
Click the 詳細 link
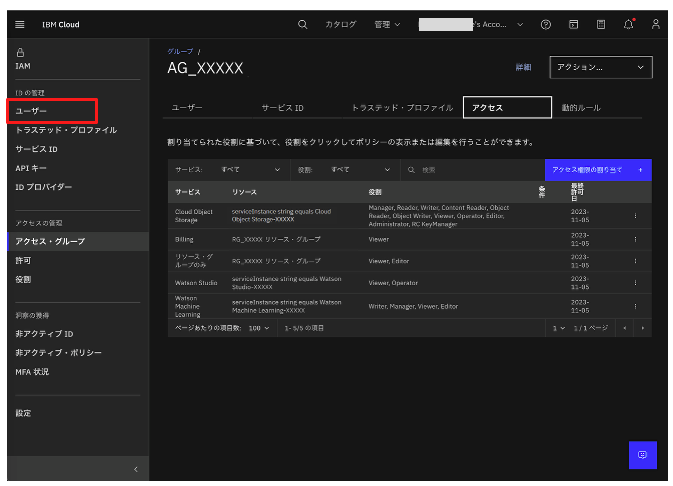(523, 67)
